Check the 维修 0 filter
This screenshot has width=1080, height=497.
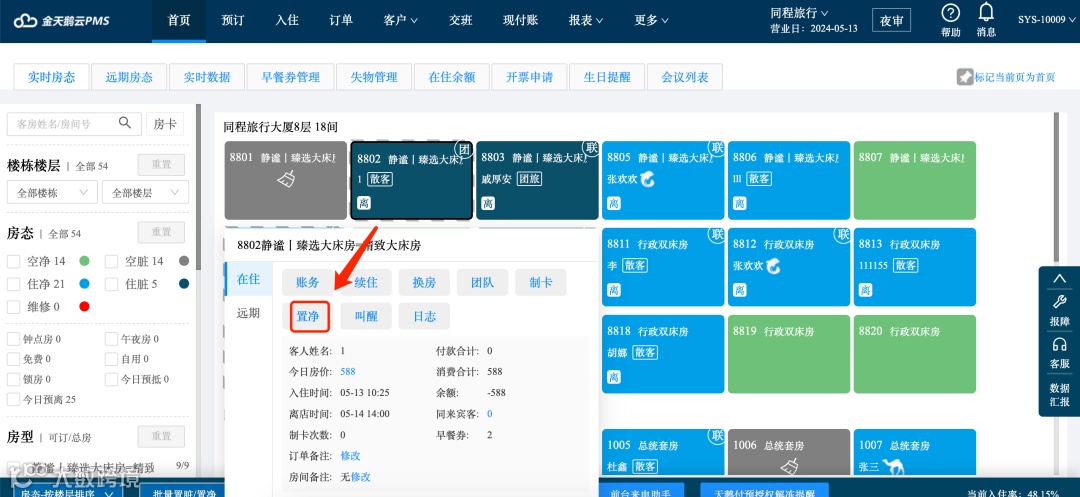click(x=13, y=306)
